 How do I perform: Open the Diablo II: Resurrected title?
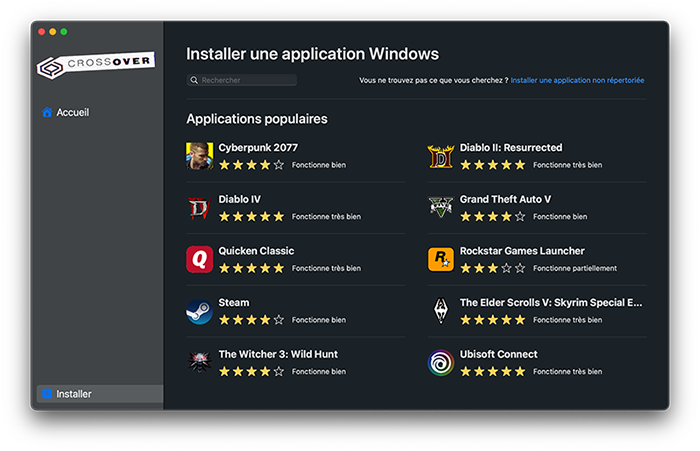[x=511, y=148]
